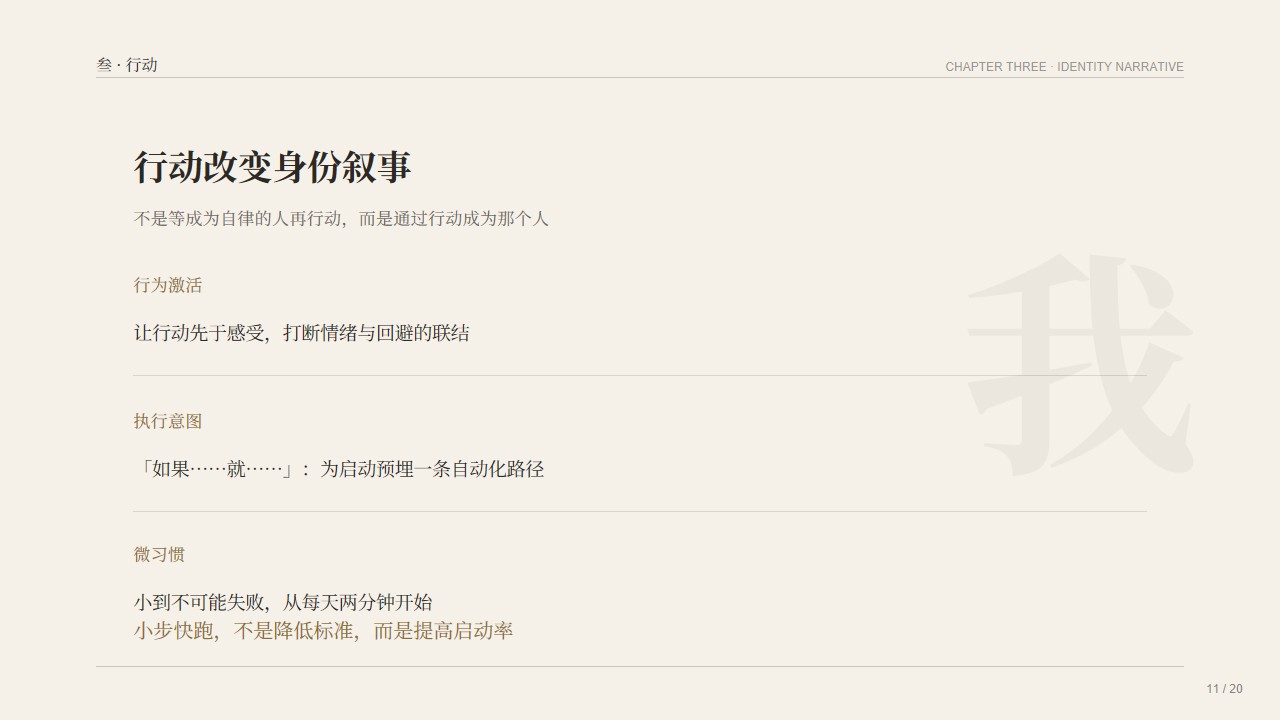The width and height of the screenshot is (1280, 720).
Task: Click the CHAPTER THREE · IDENTITY NARRATIVE header
Action: click(1064, 67)
